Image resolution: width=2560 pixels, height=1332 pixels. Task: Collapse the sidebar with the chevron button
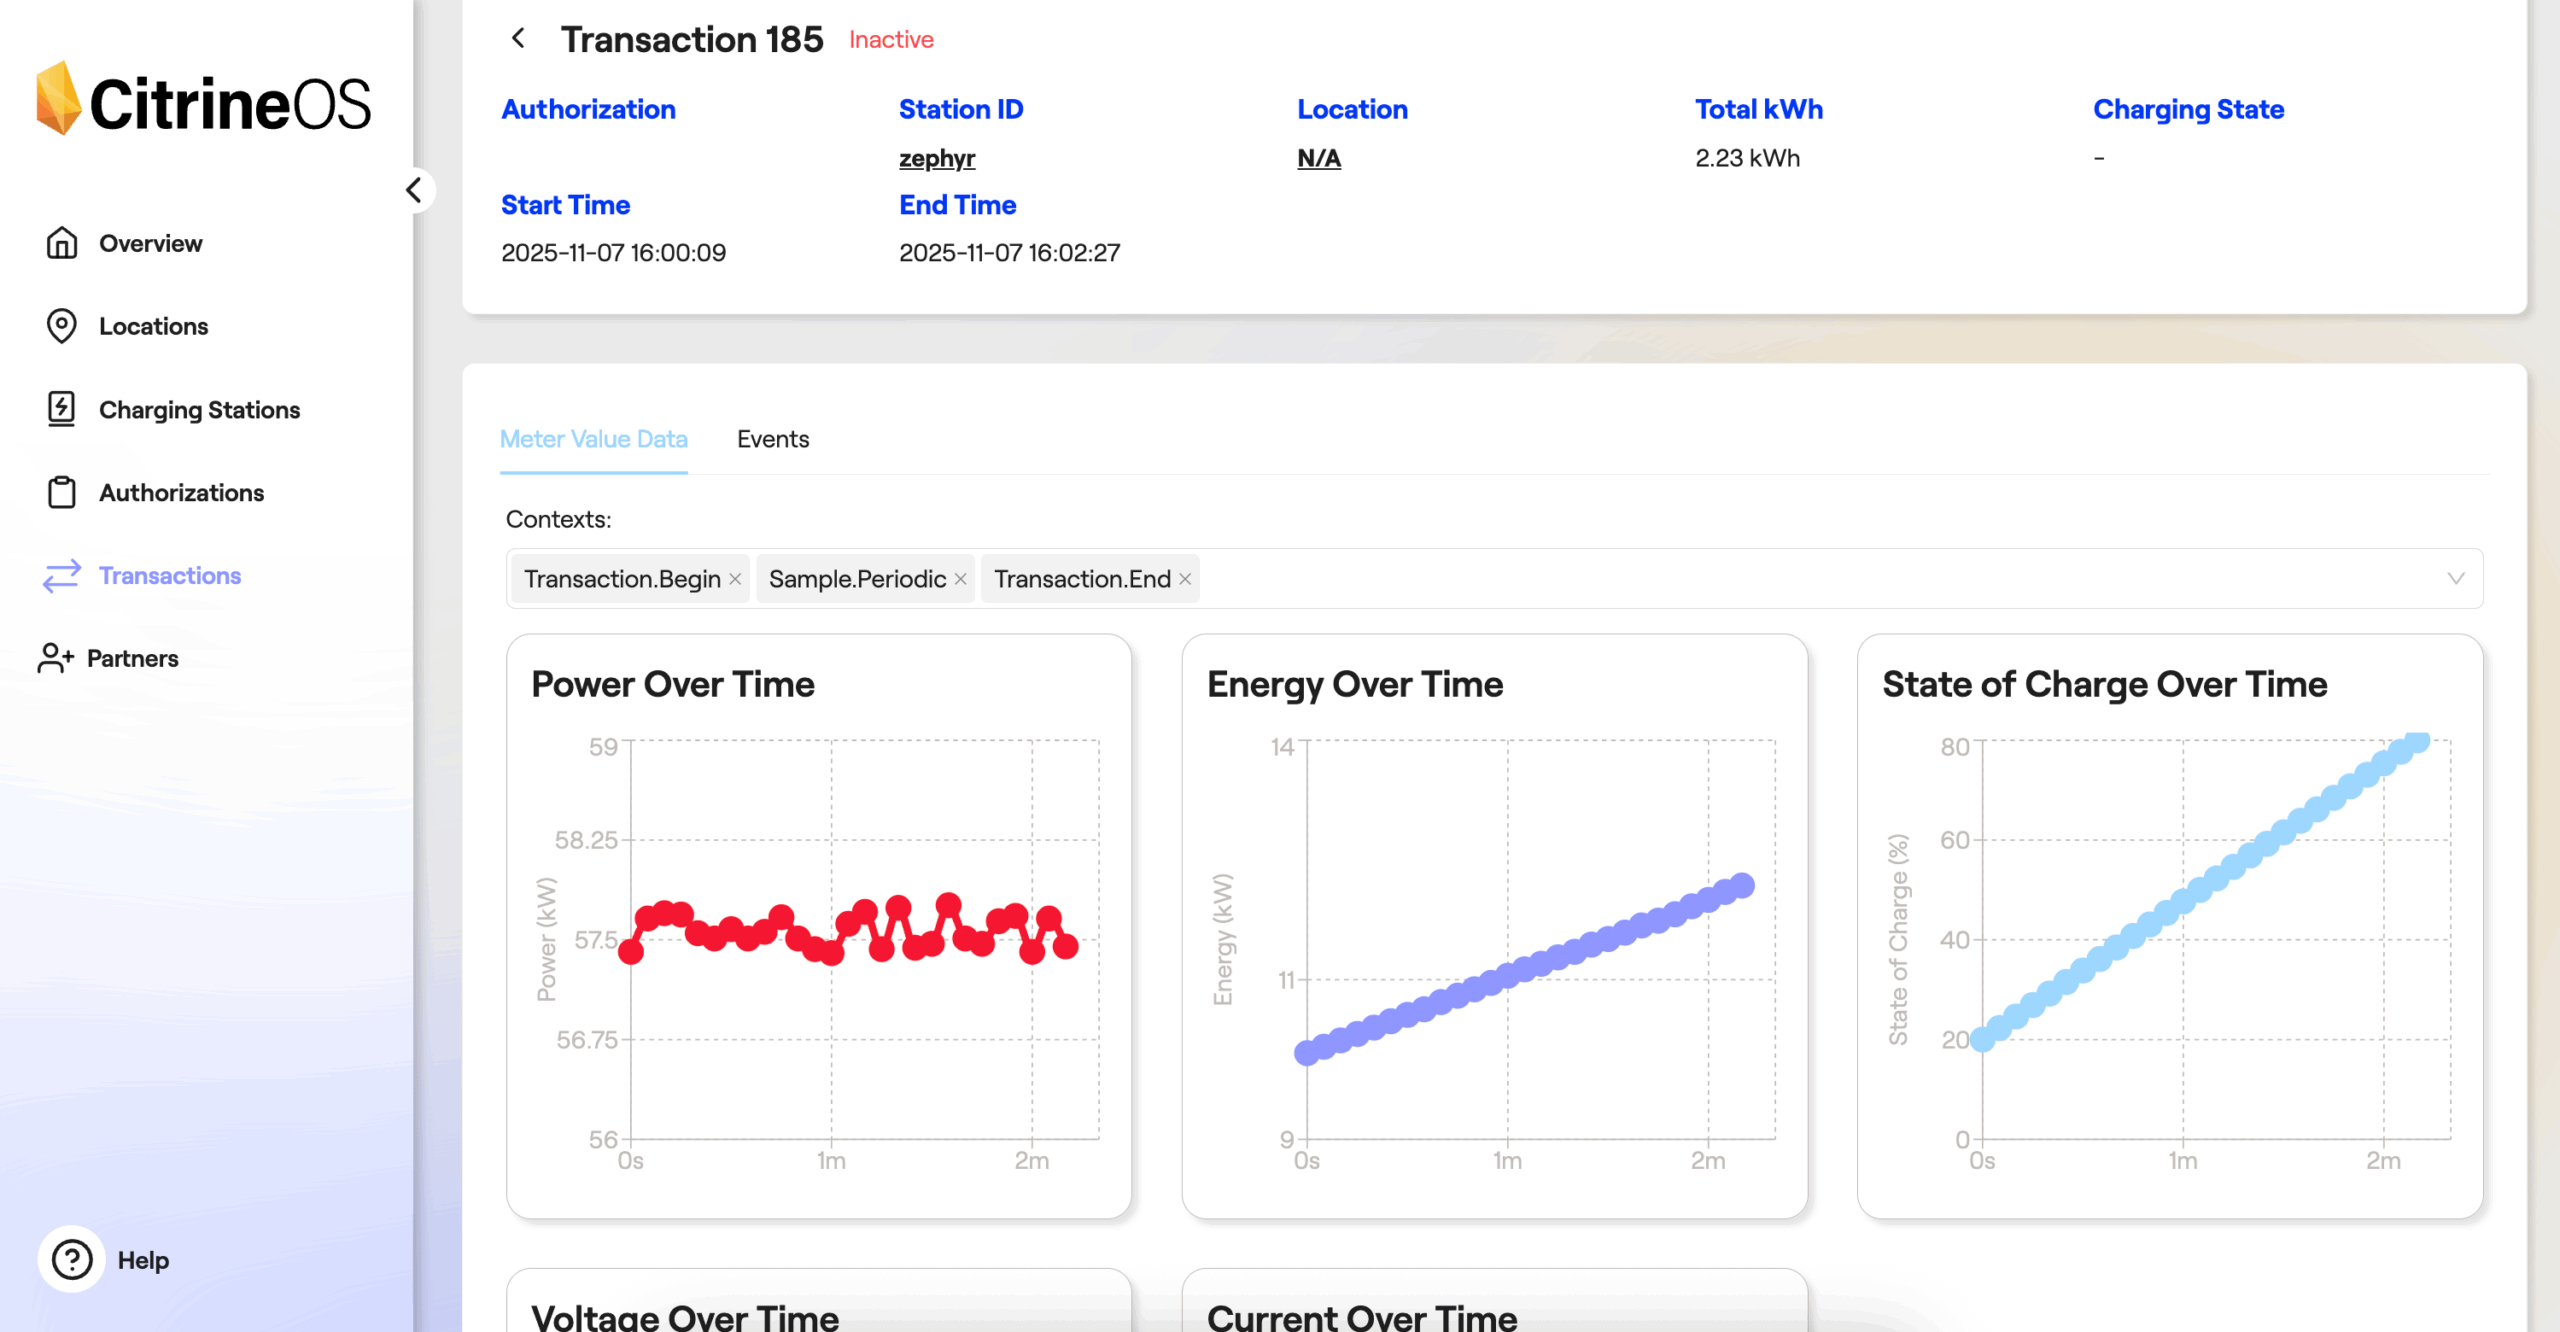pos(414,190)
